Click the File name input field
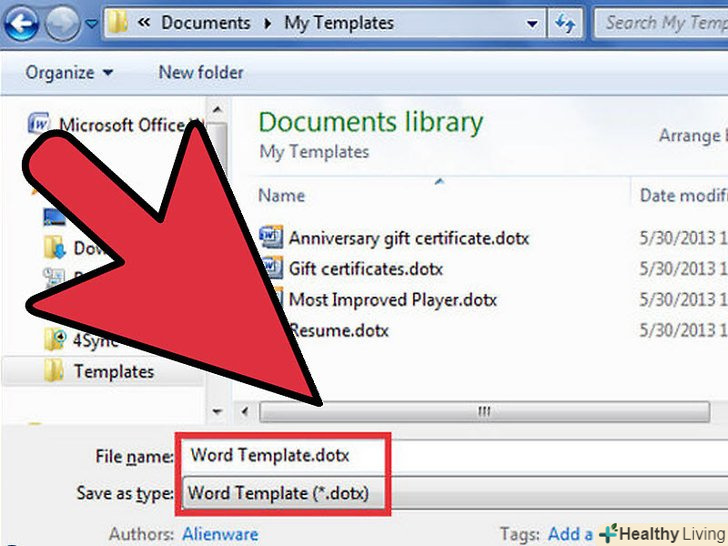This screenshot has width=728, height=546. [455, 455]
